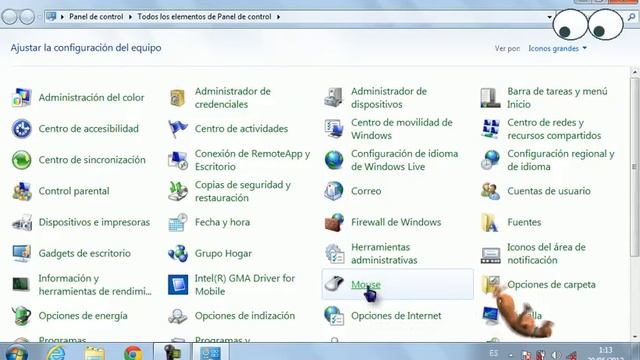Open Conexión de RemoteApp y Escritorio icon

click(178, 160)
